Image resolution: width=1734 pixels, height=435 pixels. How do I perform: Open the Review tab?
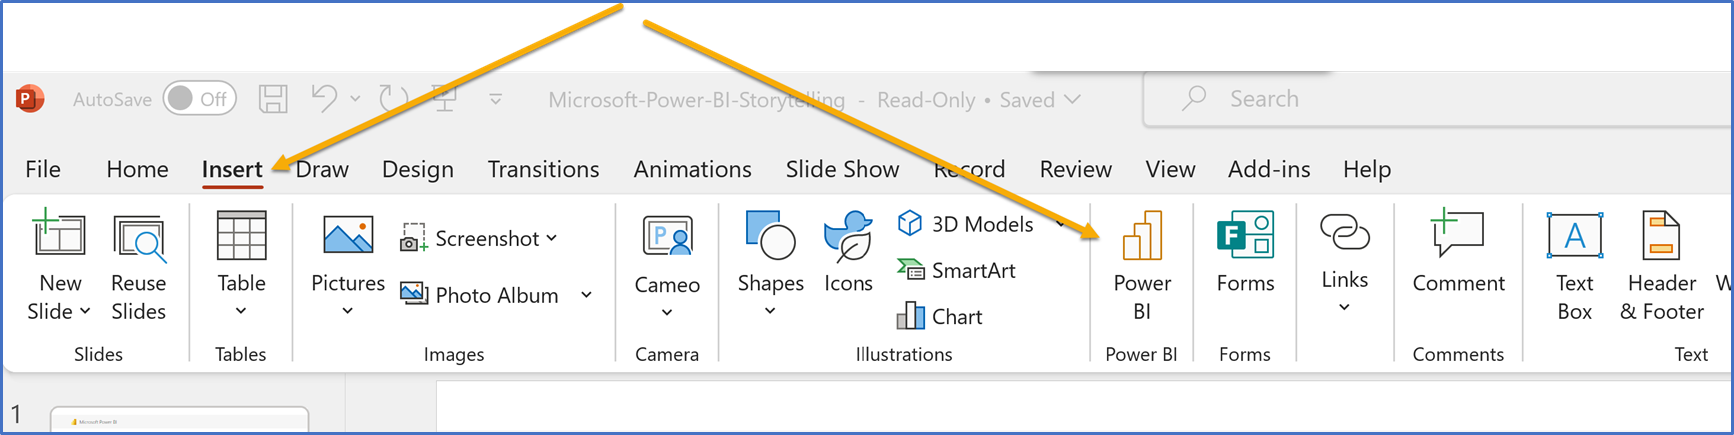point(1075,169)
